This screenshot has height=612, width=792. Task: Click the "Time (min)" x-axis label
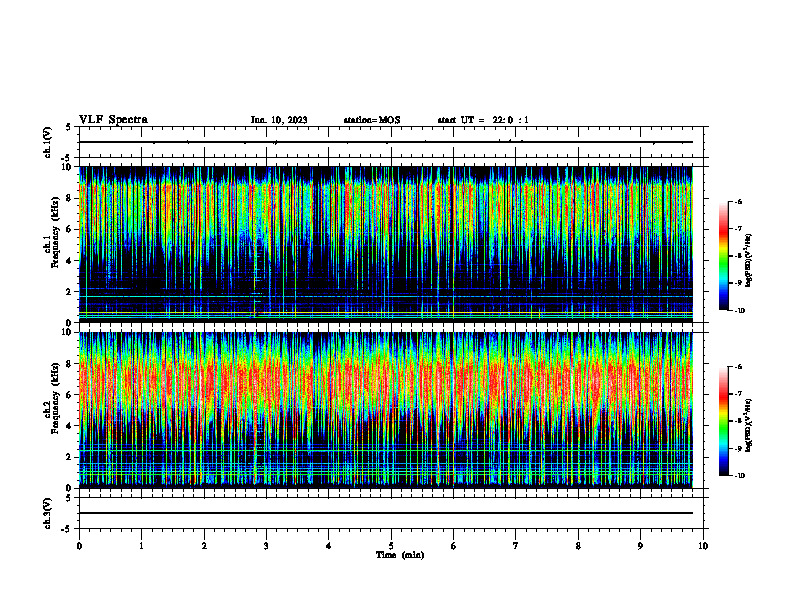tap(400, 555)
